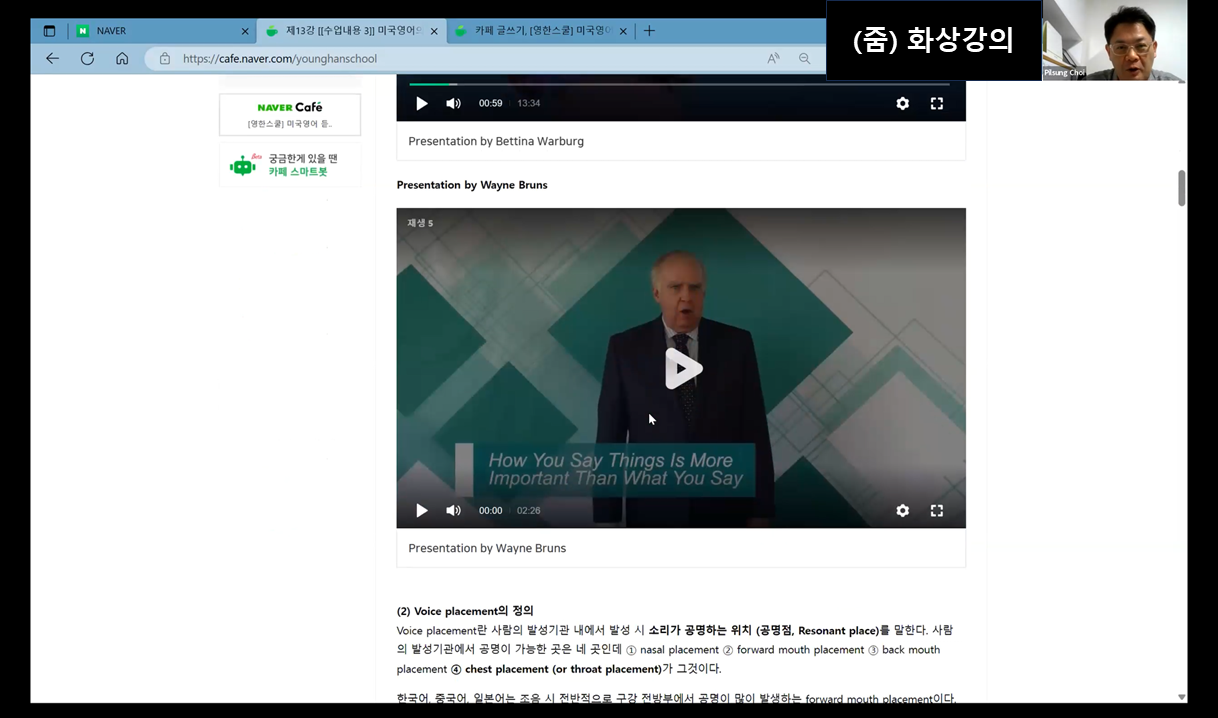This screenshot has height=718, width=1218.
Task: Turn on Read aloud icon
Action: tap(773, 59)
